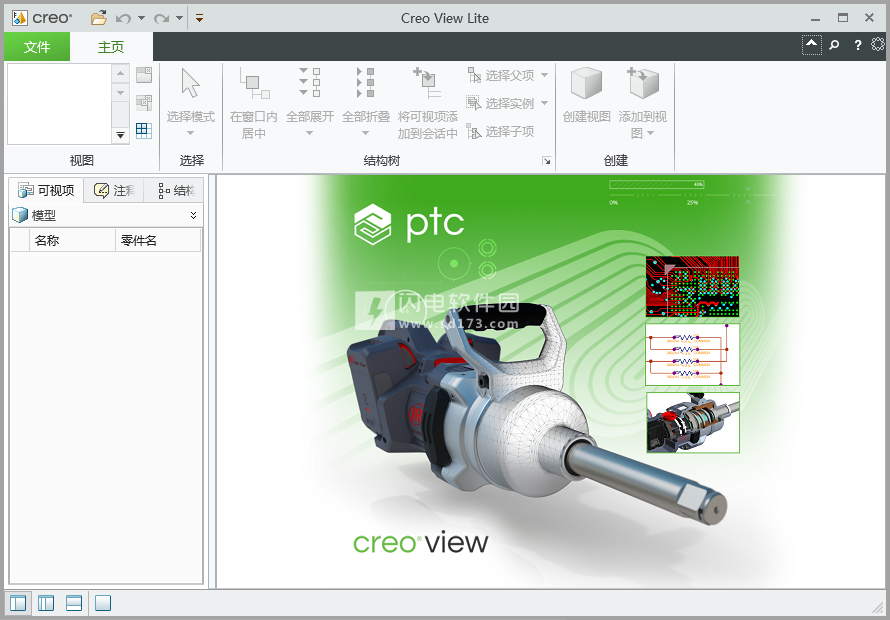Screen dimensions: 890x620
Task: Open the 选择父项 dropdown arrow
Action: pyautogui.click(x=544, y=75)
